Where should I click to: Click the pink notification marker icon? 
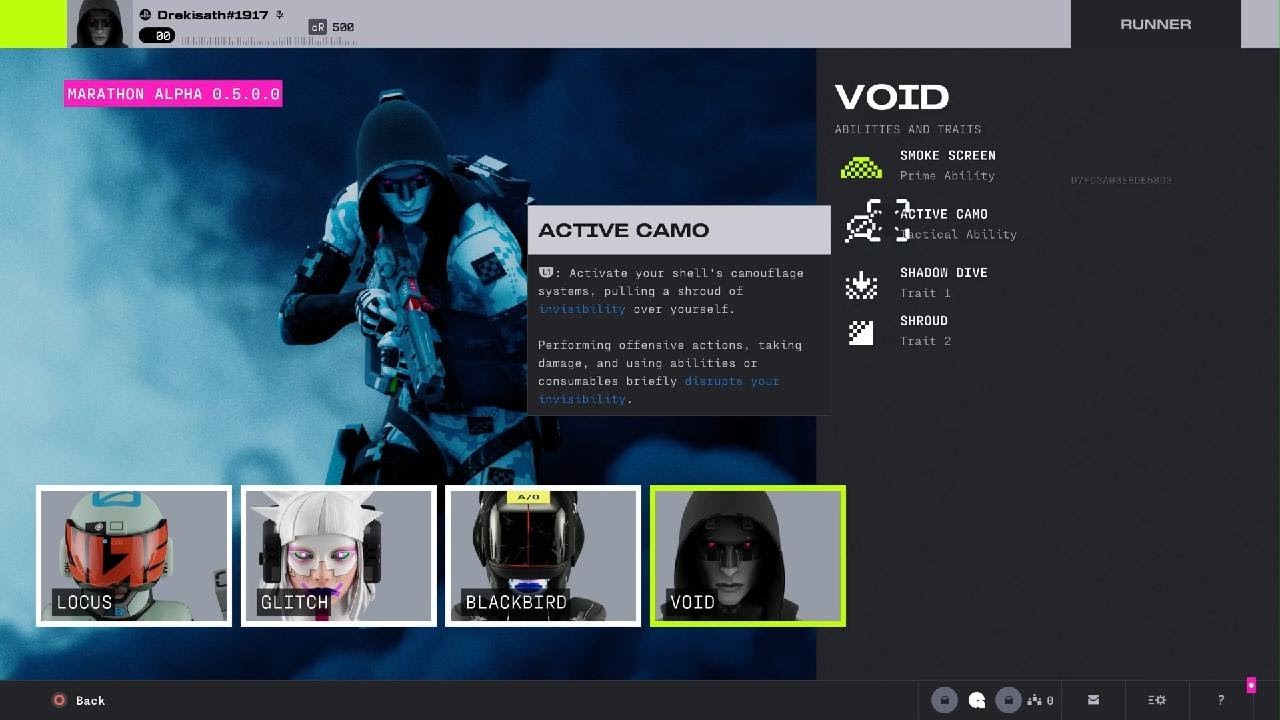pyautogui.click(x=1250, y=685)
